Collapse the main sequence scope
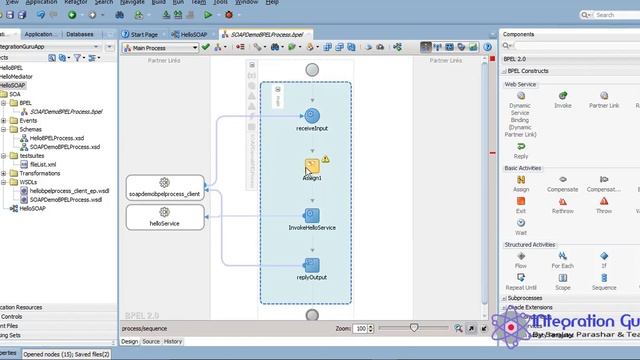 click(278, 89)
